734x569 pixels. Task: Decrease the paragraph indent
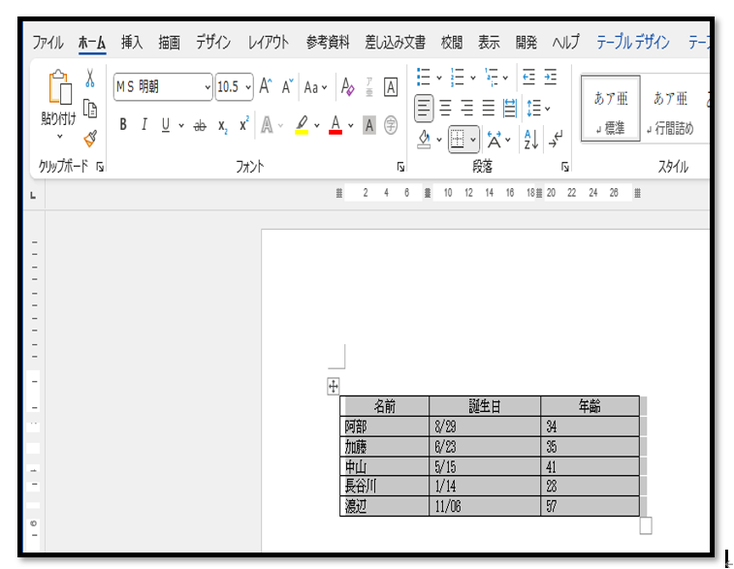tap(529, 77)
